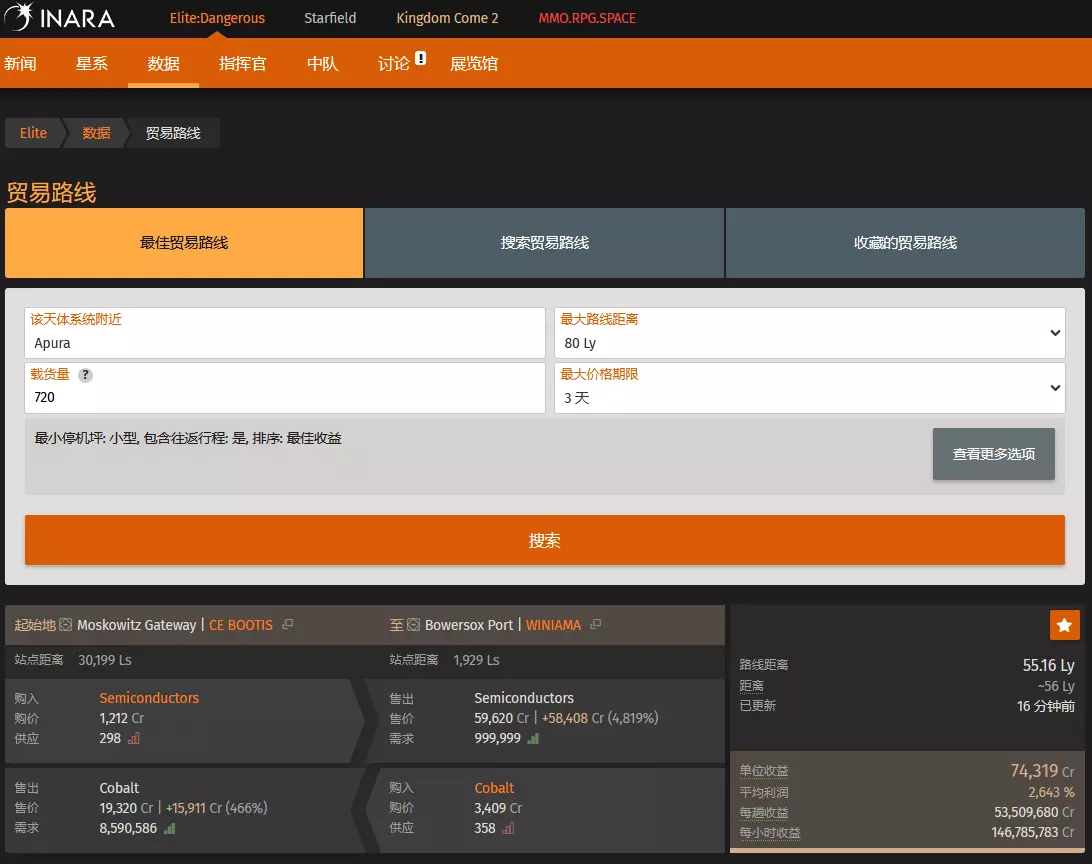Click the 1,929 Ls station distance

click(476, 660)
